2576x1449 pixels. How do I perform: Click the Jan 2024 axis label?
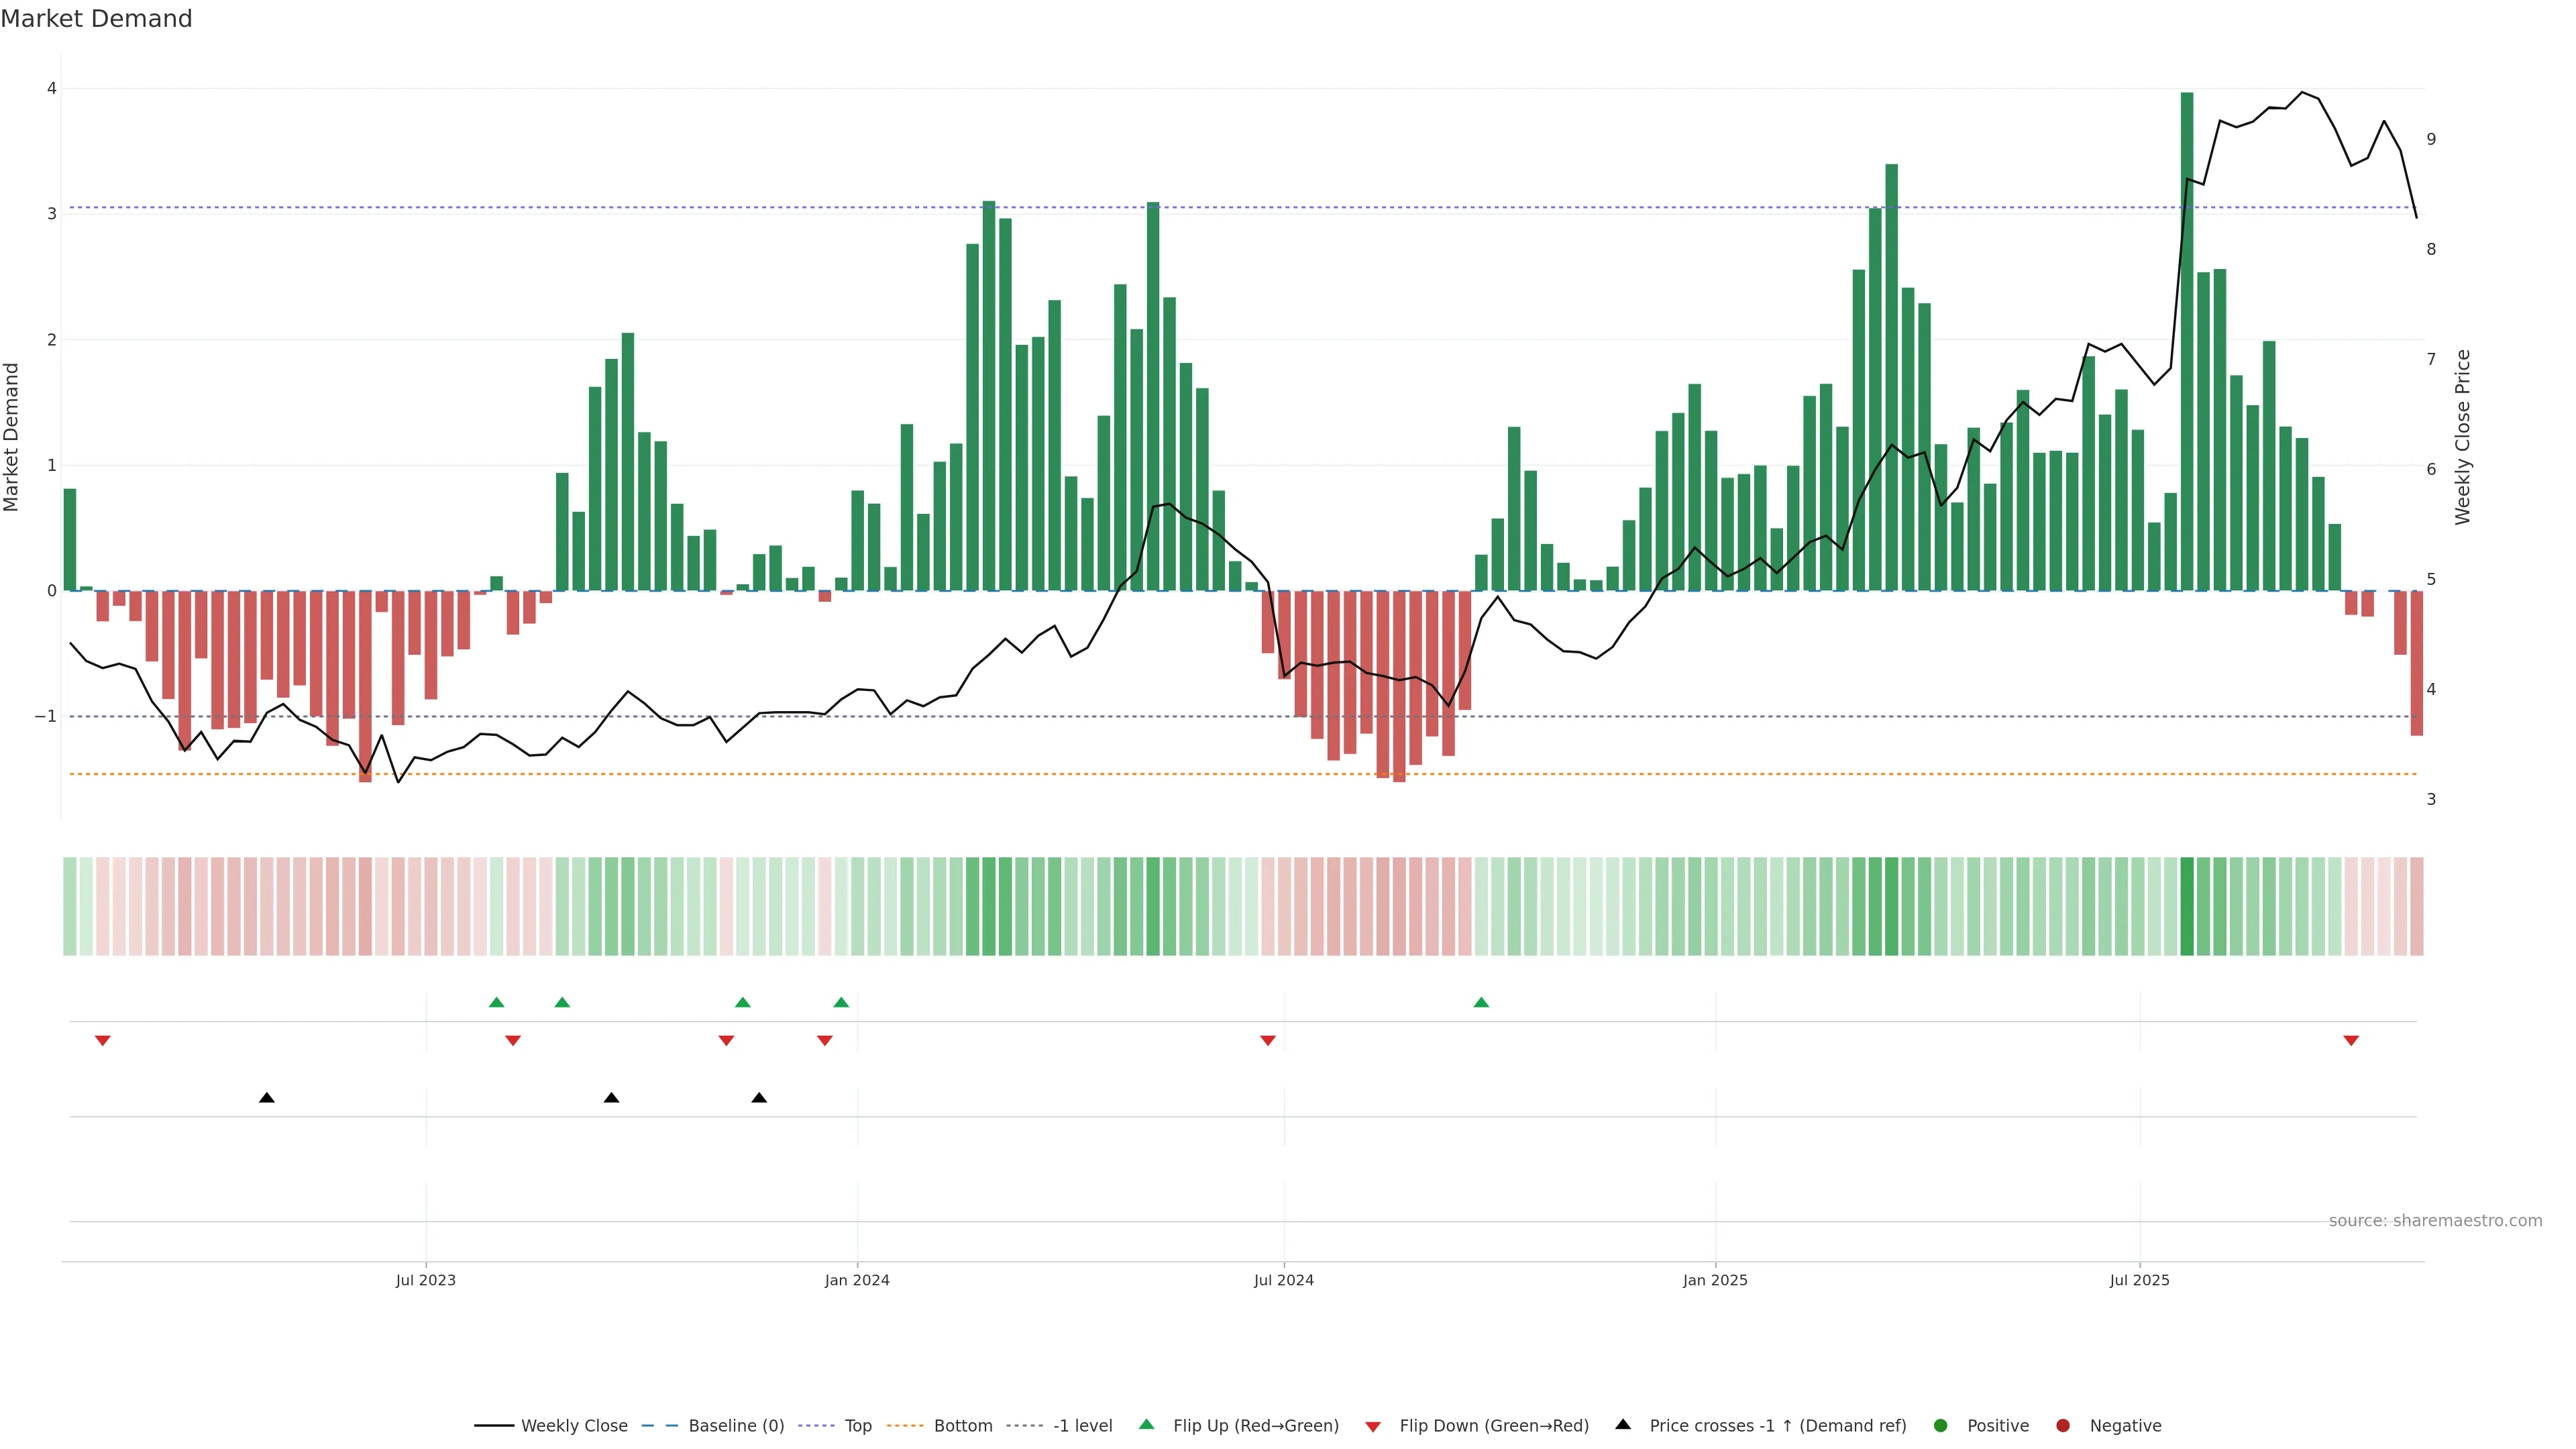pyautogui.click(x=856, y=1280)
